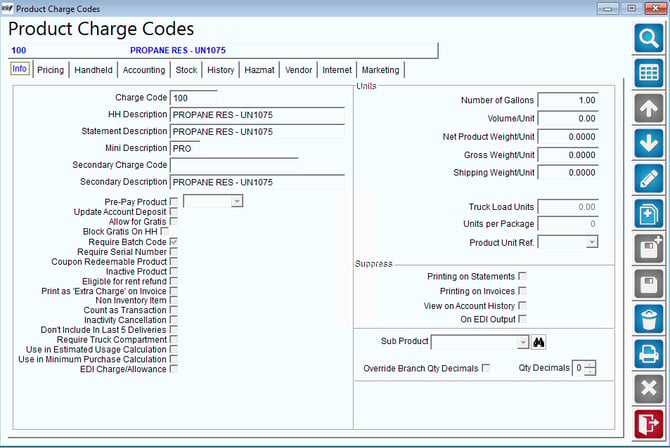Click the printer icon

[649, 354]
